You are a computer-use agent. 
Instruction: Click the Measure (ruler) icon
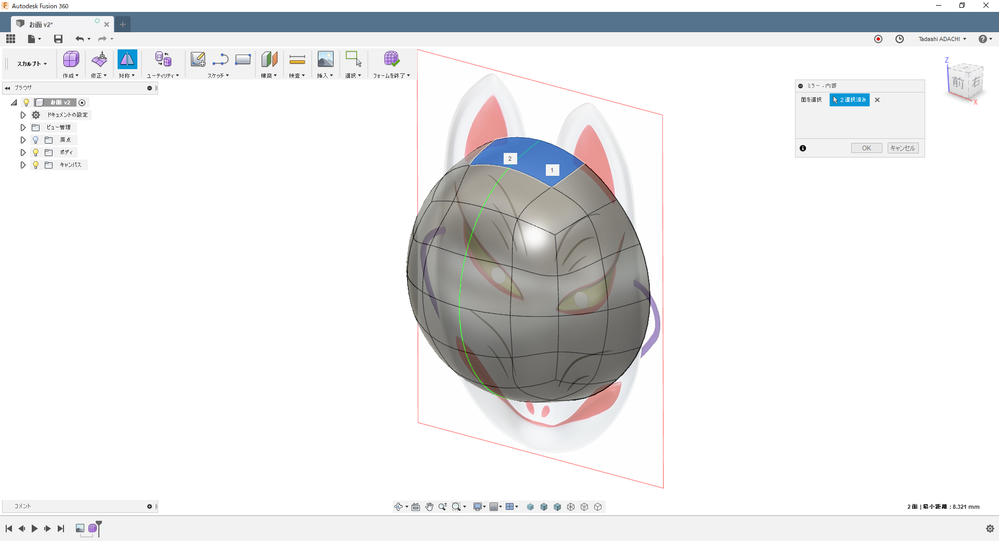(297, 59)
